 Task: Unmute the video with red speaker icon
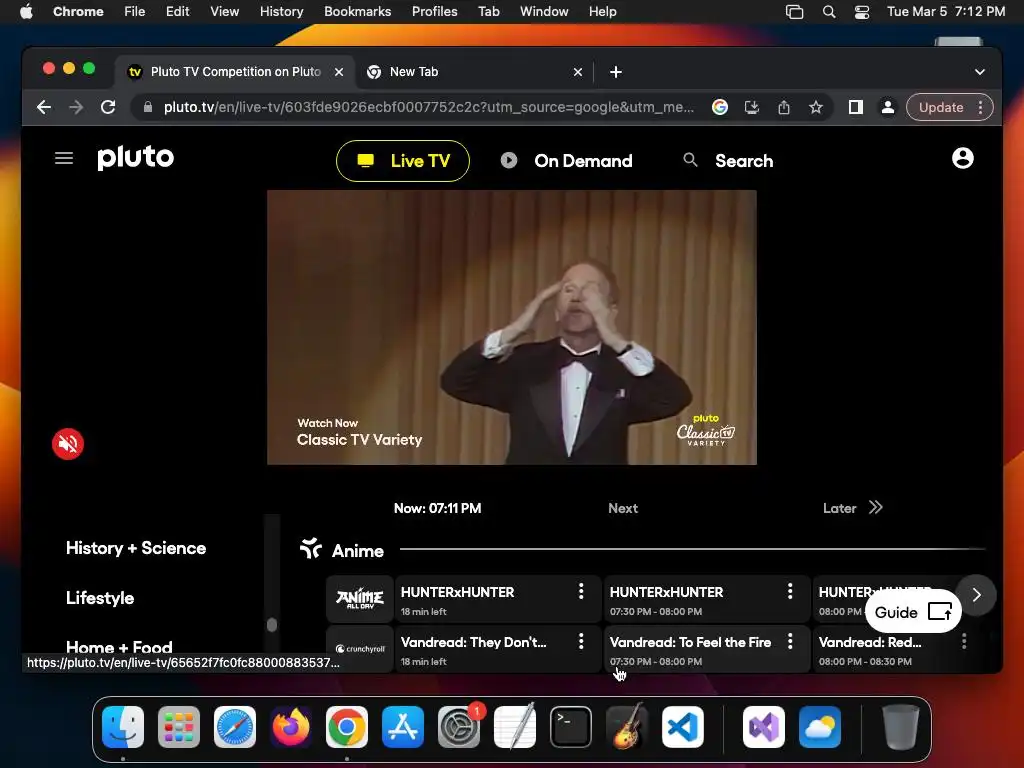coord(68,444)
